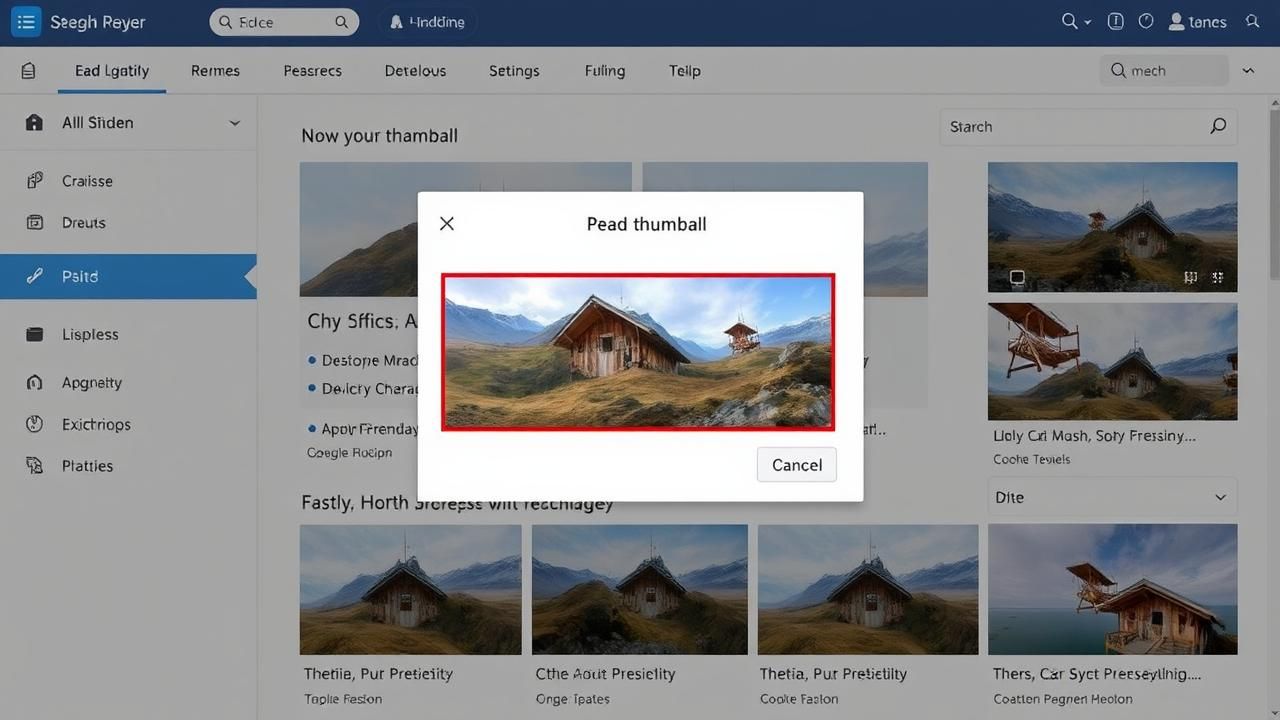Viewport: 1280px width, 720px height.
Task: Click the Cancel button in the dialog
Action: pyautogui.click(x=796, y=465)
